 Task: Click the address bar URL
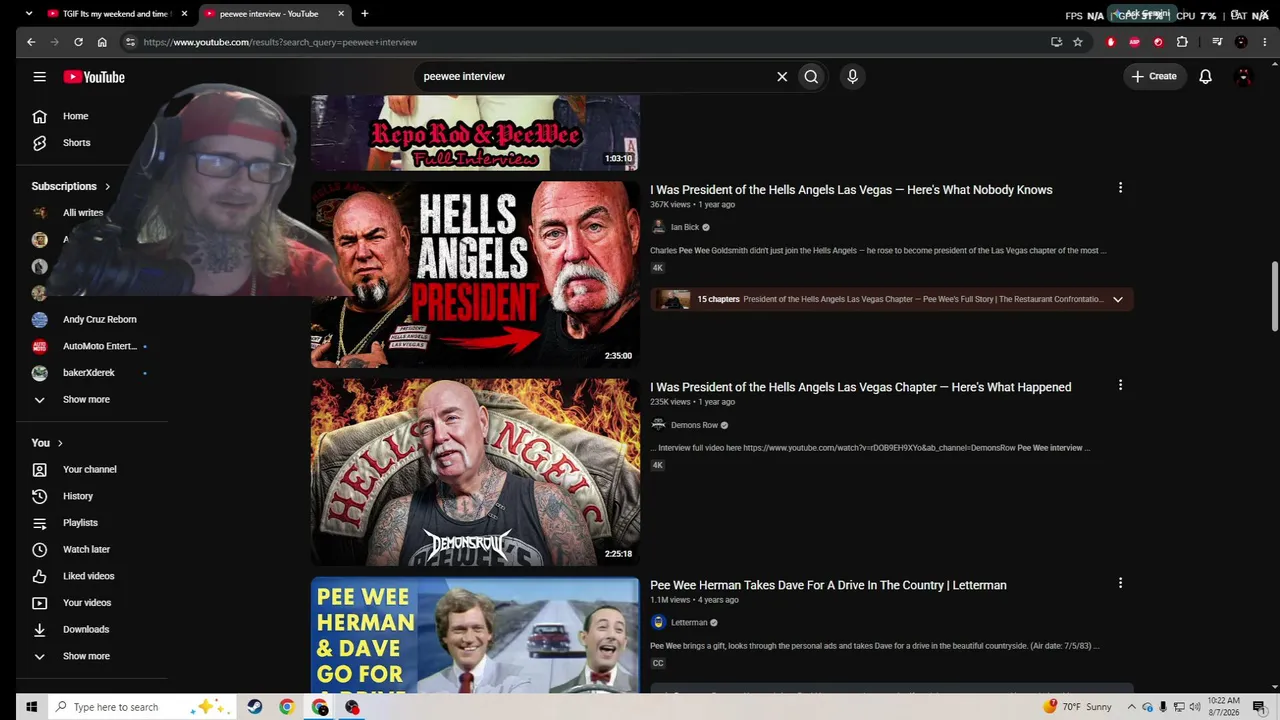[x=280, y=42]
